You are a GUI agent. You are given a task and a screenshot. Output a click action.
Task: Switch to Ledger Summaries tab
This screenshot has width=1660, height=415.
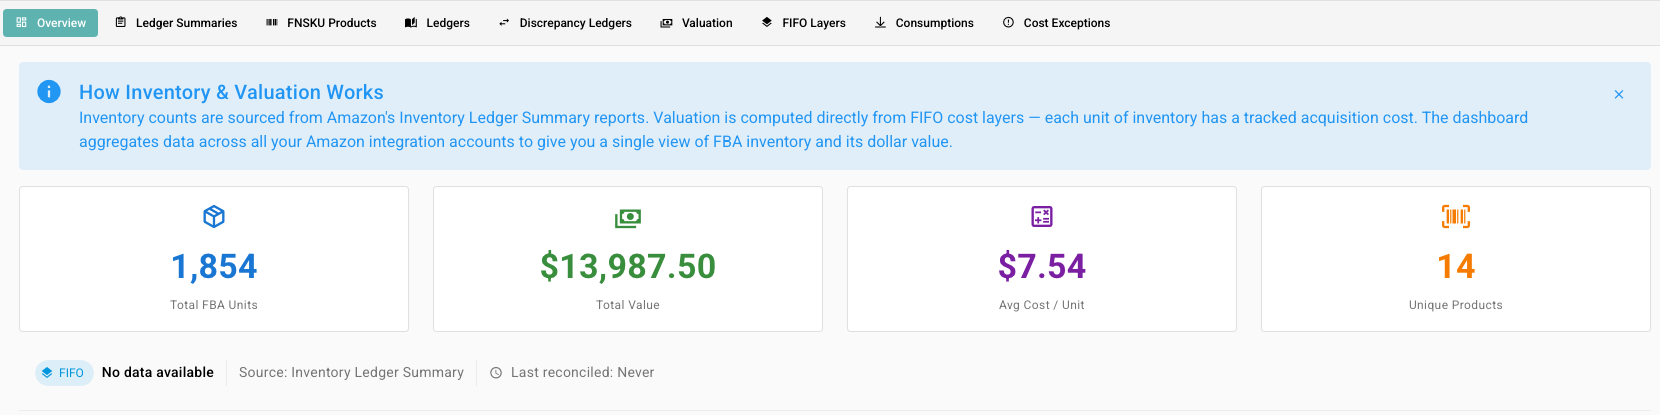tap(176, 23)
